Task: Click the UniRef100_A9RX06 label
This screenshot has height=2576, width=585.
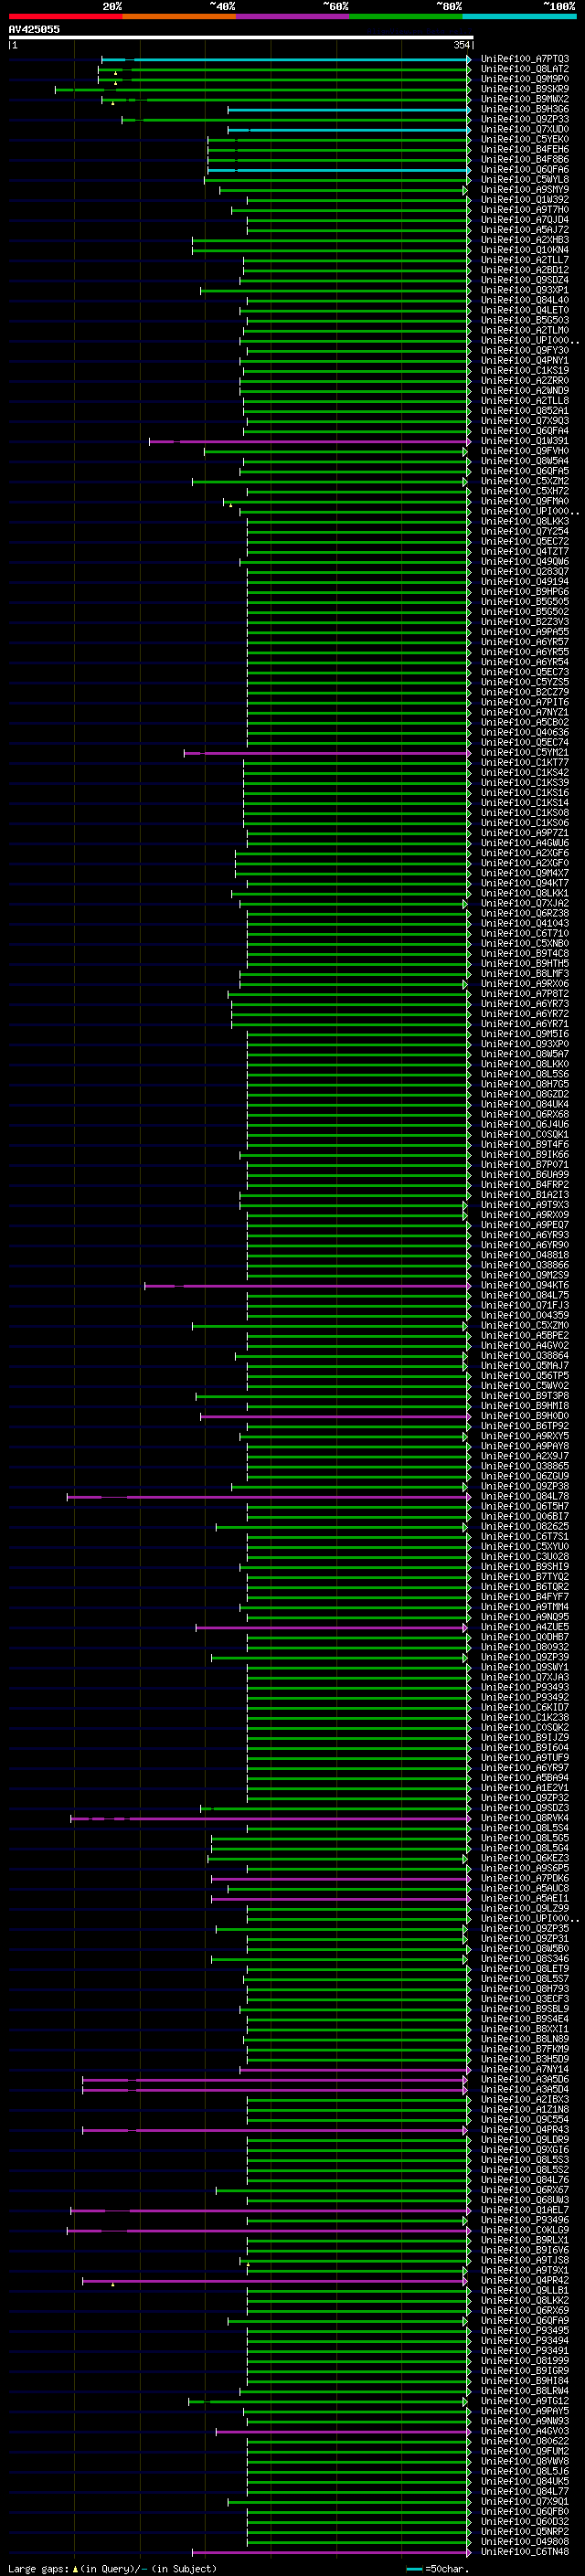Action: pos(524,983)
